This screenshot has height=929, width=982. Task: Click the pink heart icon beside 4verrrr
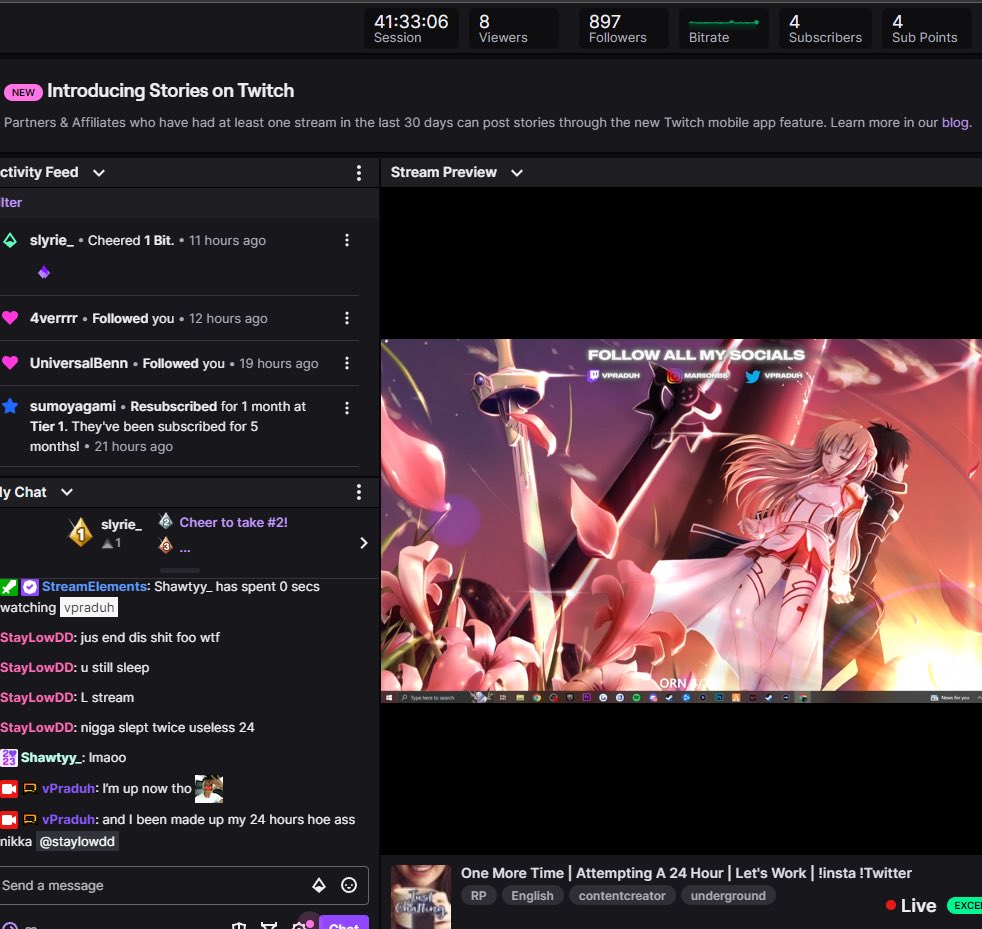coord(9,318)
